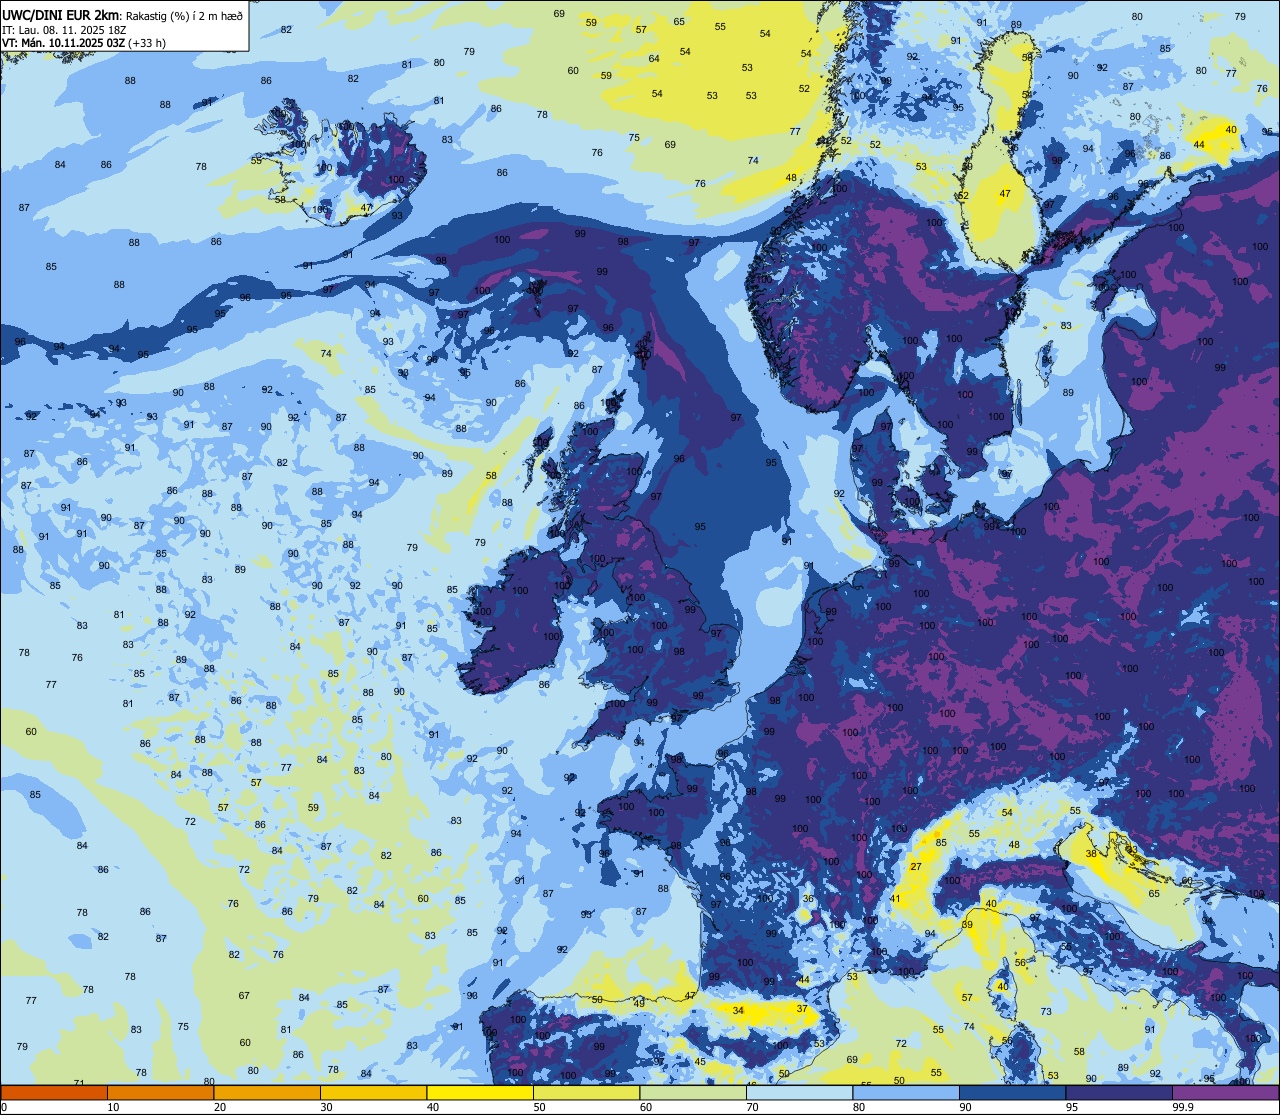This screenshot has height=1115, width=1280.
Task: Click the legend tick label 10
Action: pyautogui.click(x=113, y=1107)
